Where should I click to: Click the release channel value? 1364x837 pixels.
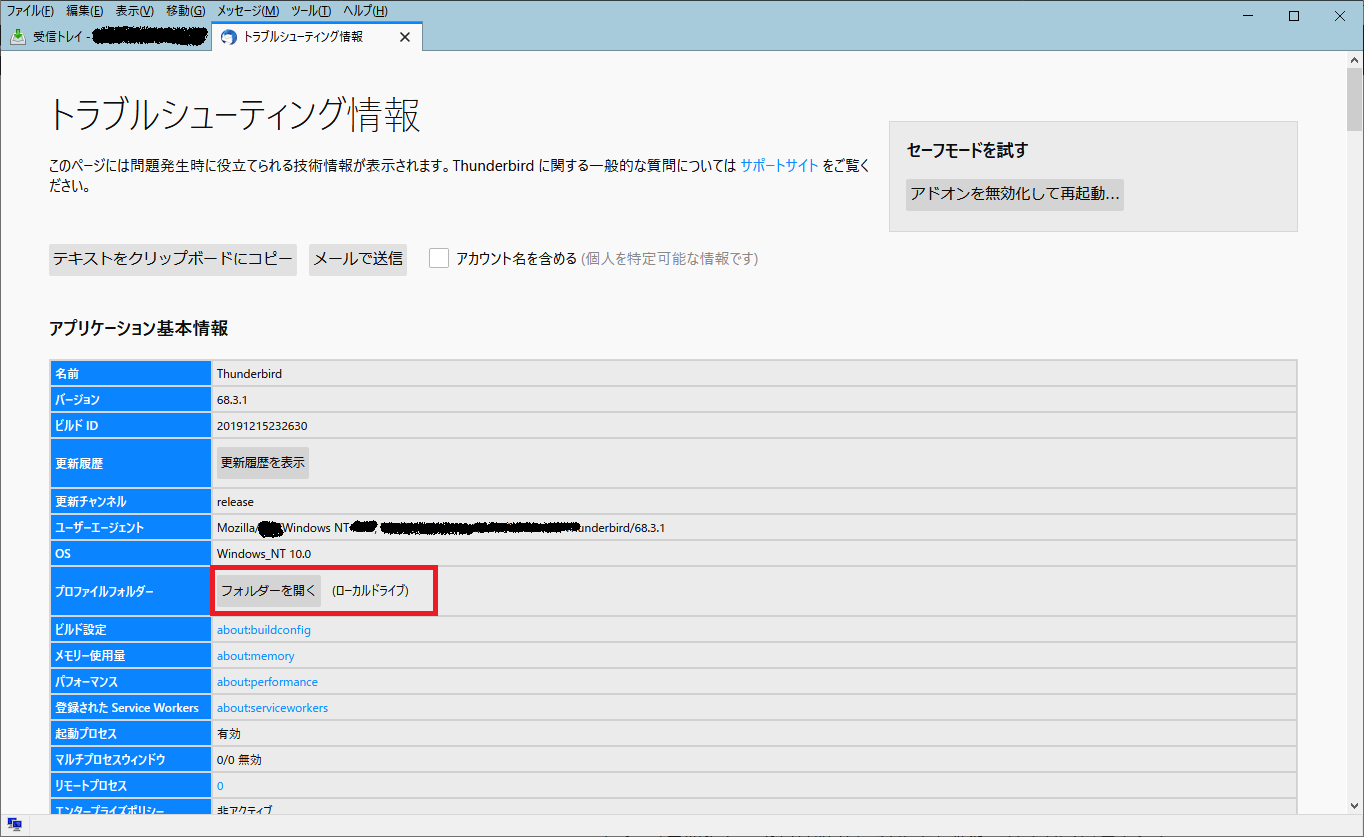click(x=235, y=502)
